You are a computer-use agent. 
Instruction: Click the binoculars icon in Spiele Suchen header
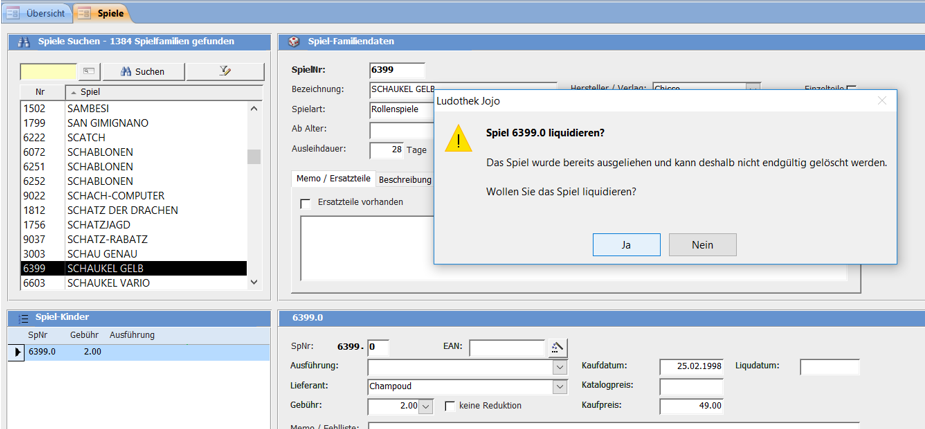[x=24, y=42]
